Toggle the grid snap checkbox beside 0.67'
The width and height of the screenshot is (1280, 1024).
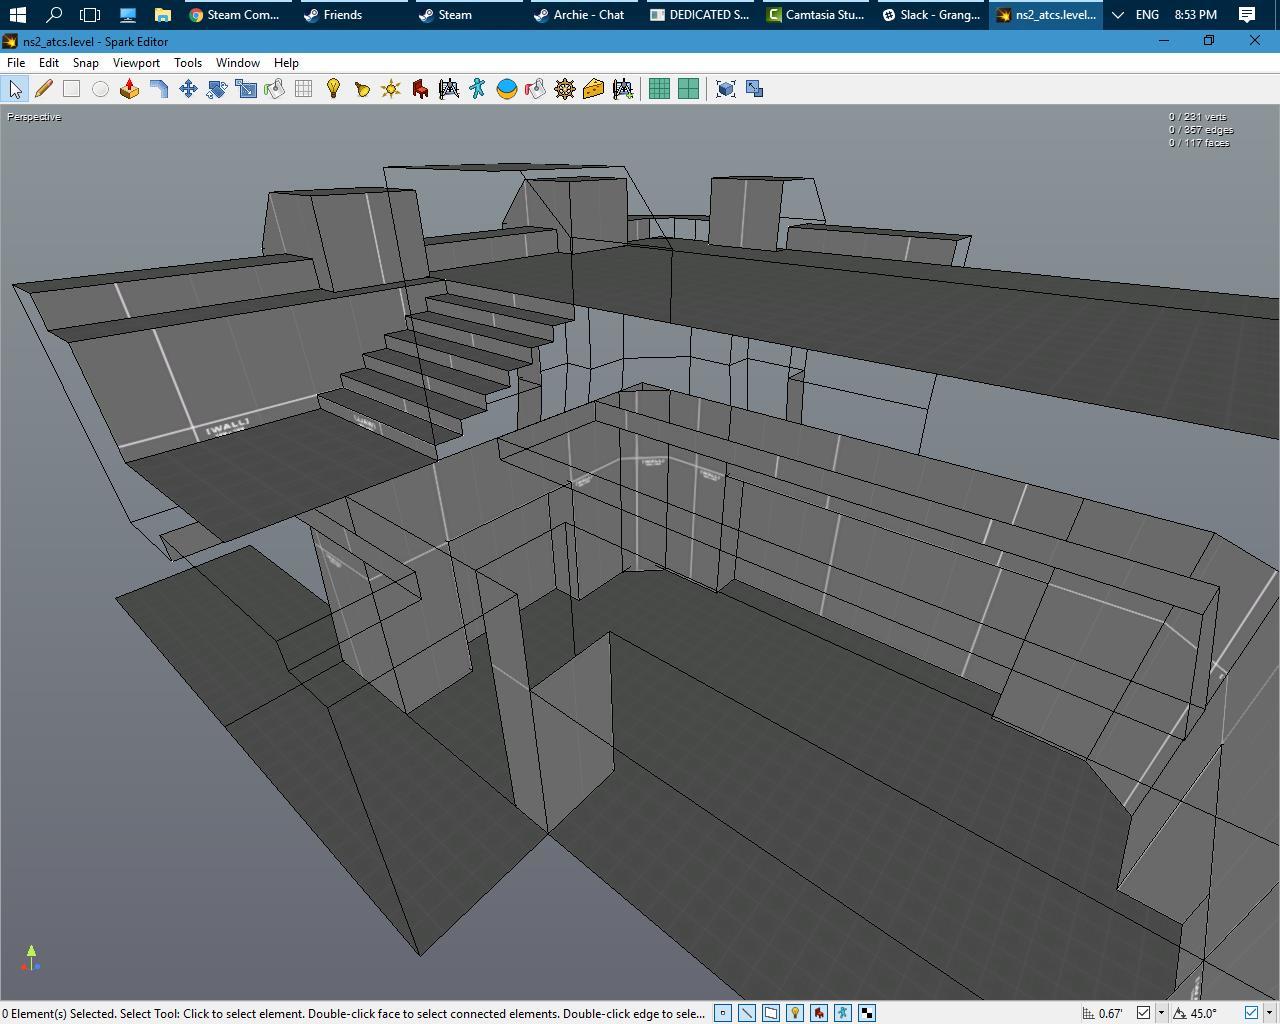pos(1143,1013)
